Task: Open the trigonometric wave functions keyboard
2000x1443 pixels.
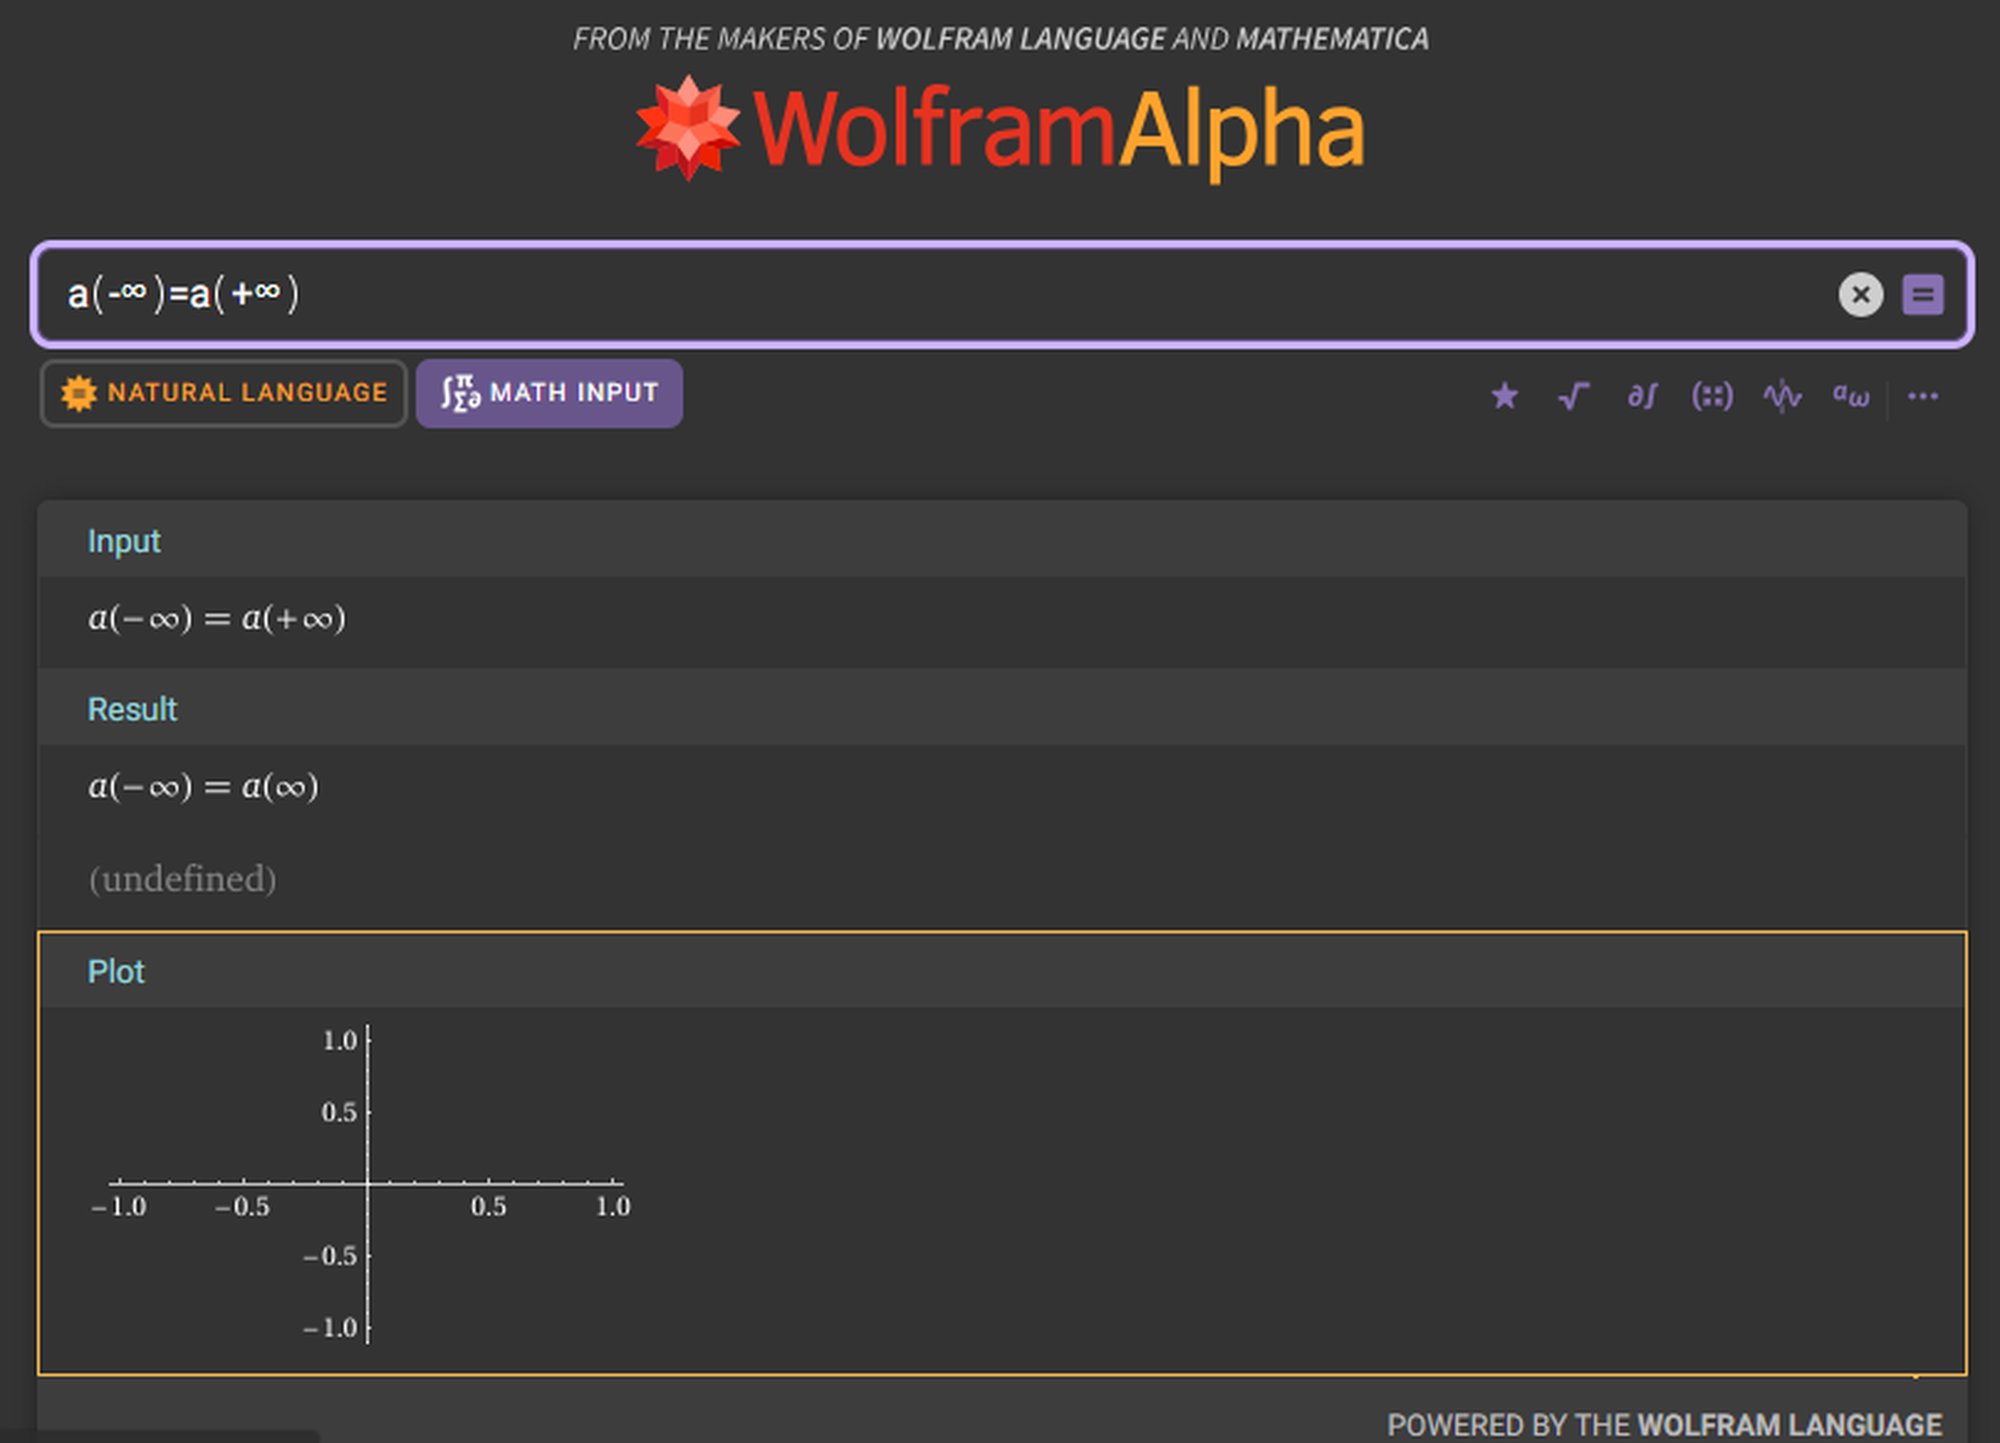Action: pyautogui.click(x=1782, y=396)
